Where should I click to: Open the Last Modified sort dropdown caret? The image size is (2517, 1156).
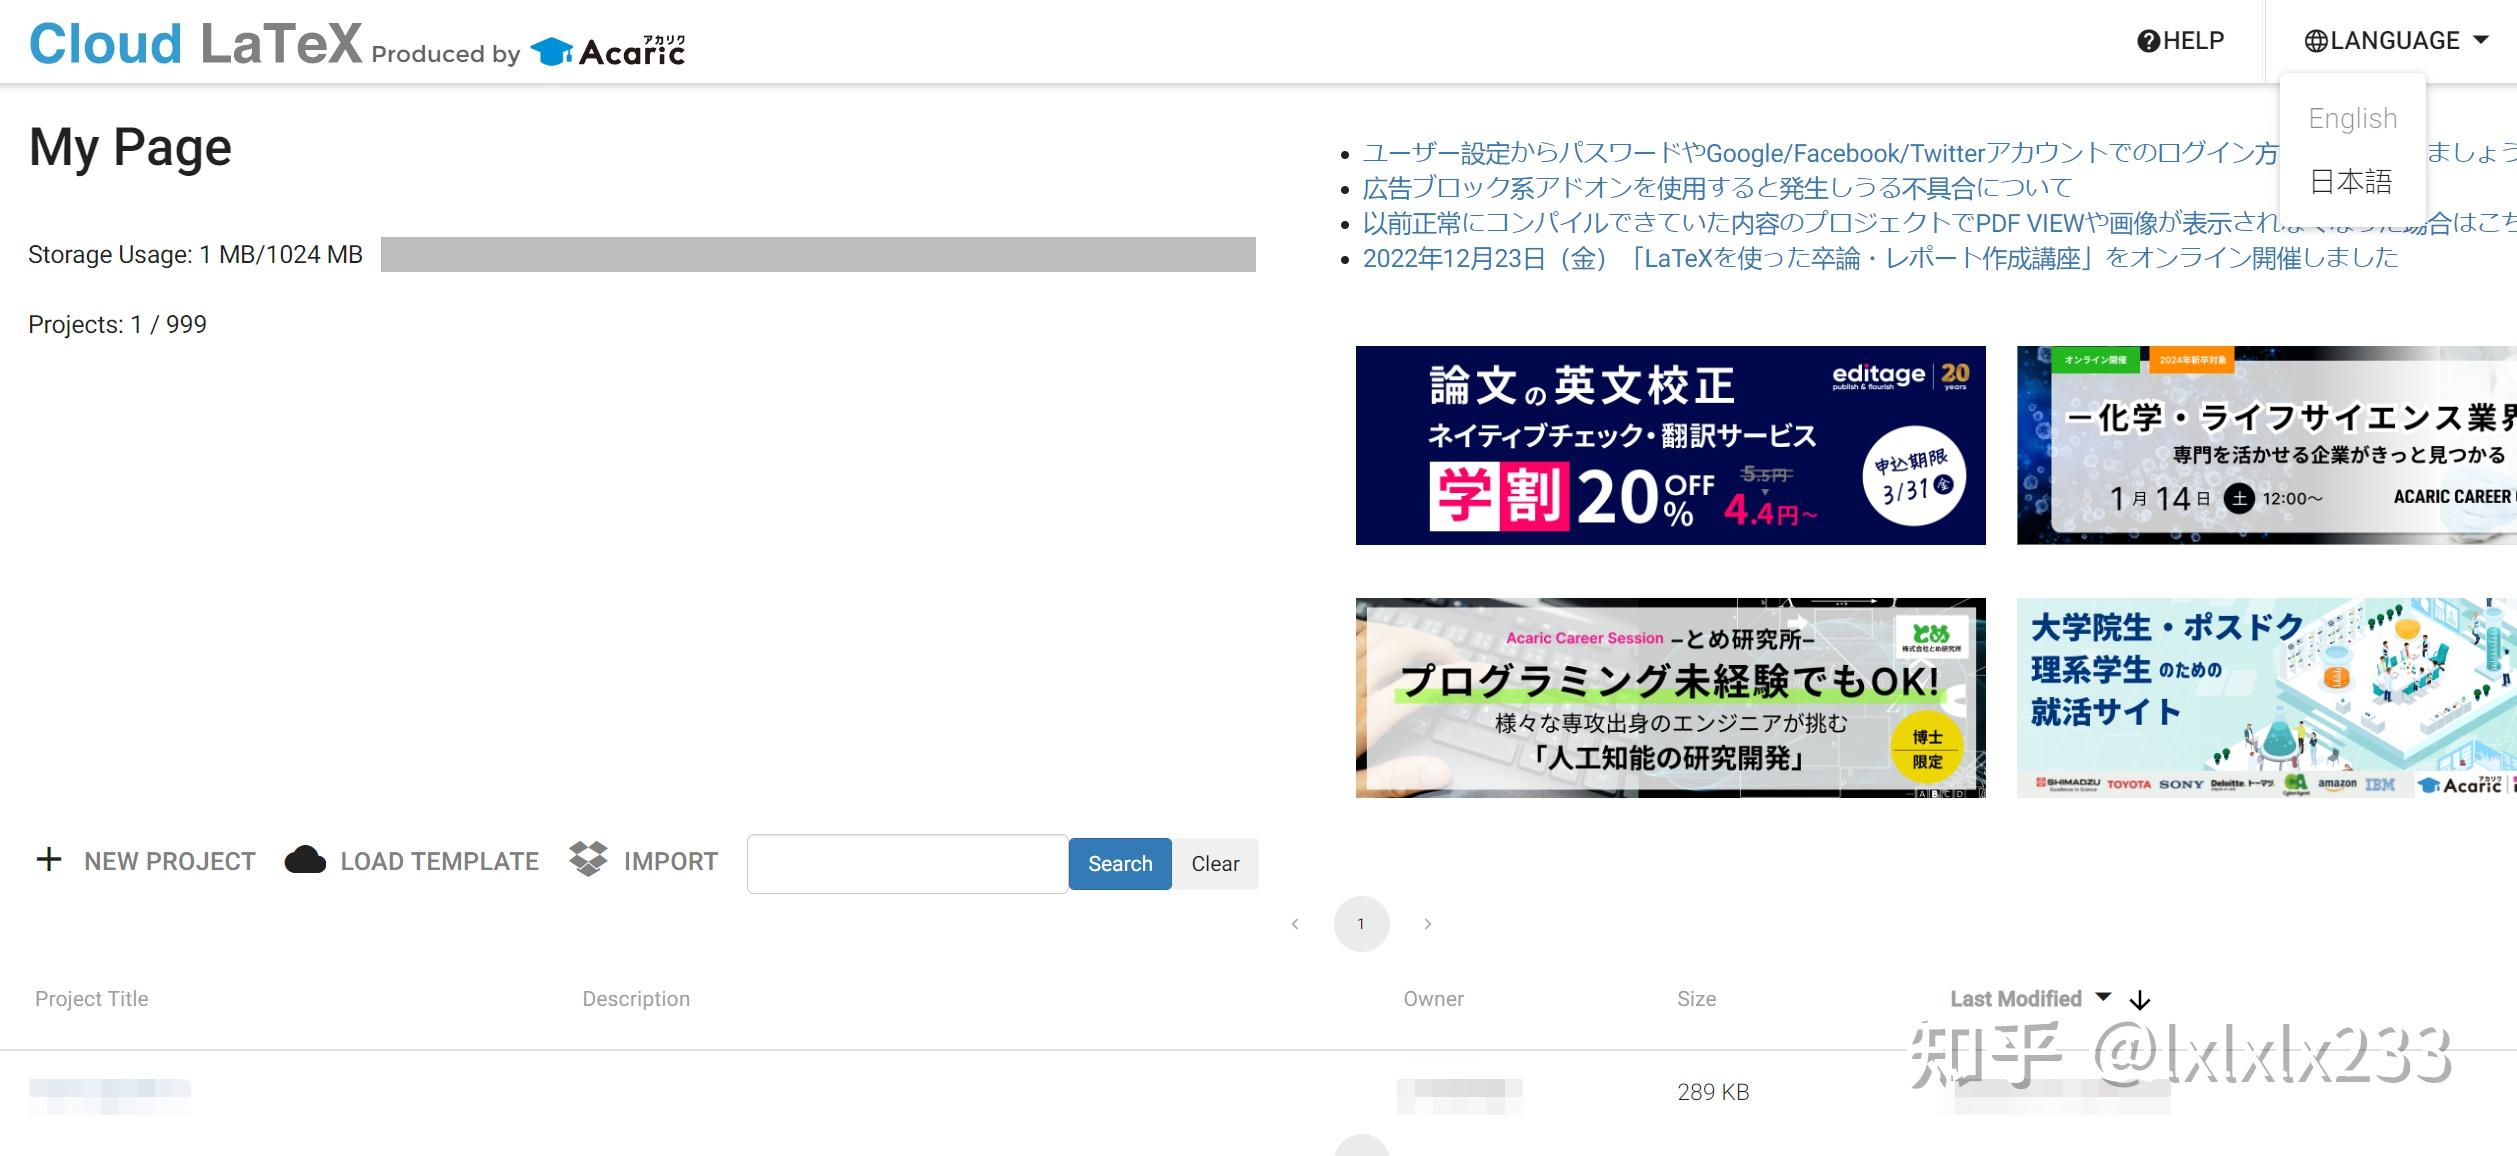[2103, 997]
